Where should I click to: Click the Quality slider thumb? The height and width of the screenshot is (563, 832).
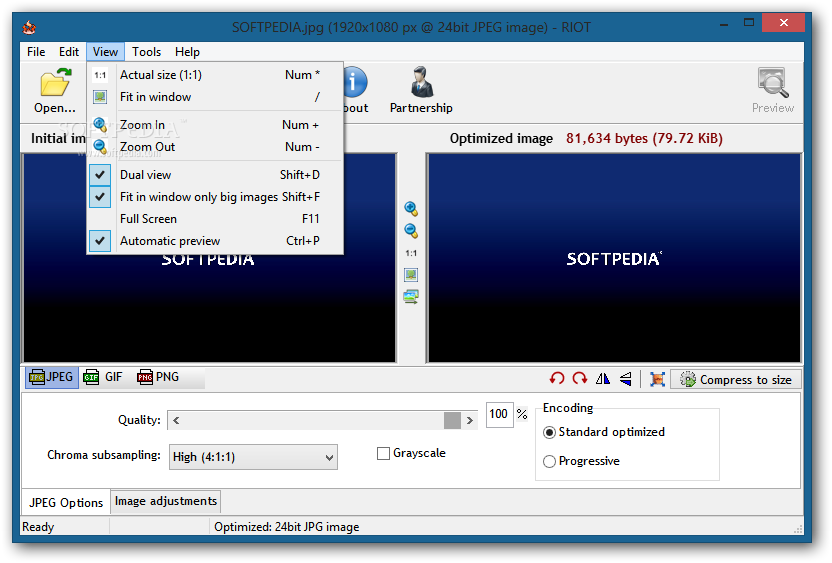[452, 420]
